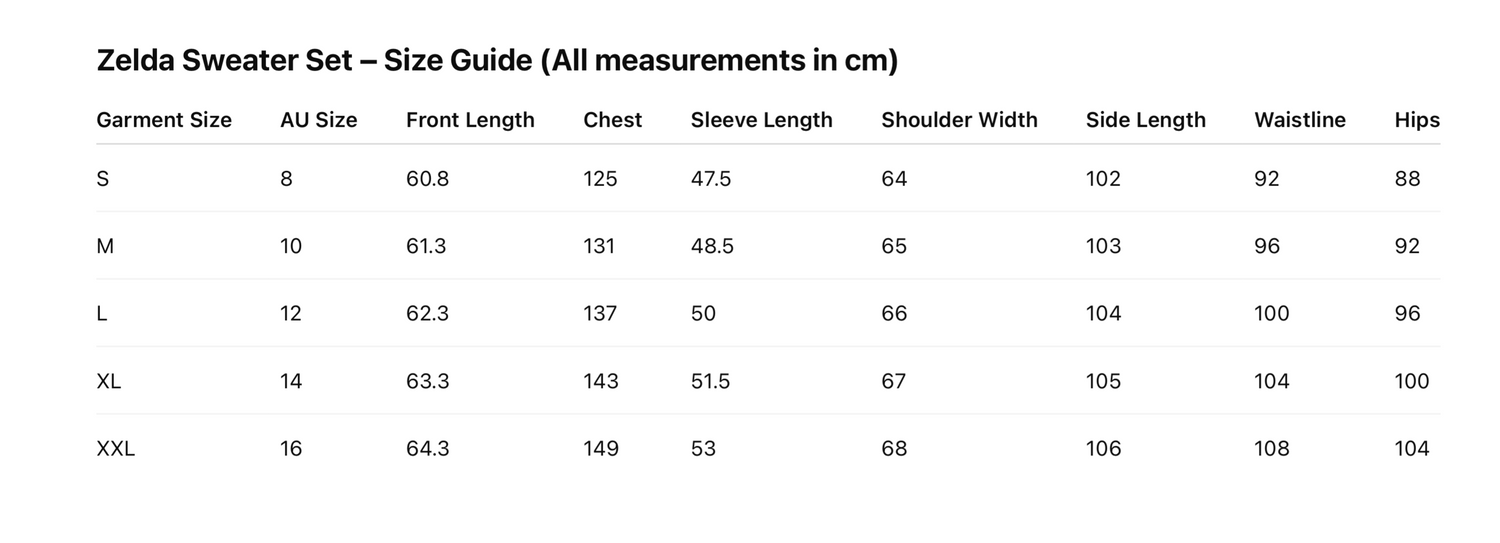Click the XXL garment size cell
This screenshot has height=543, width=1500.
tap(115, 449)
